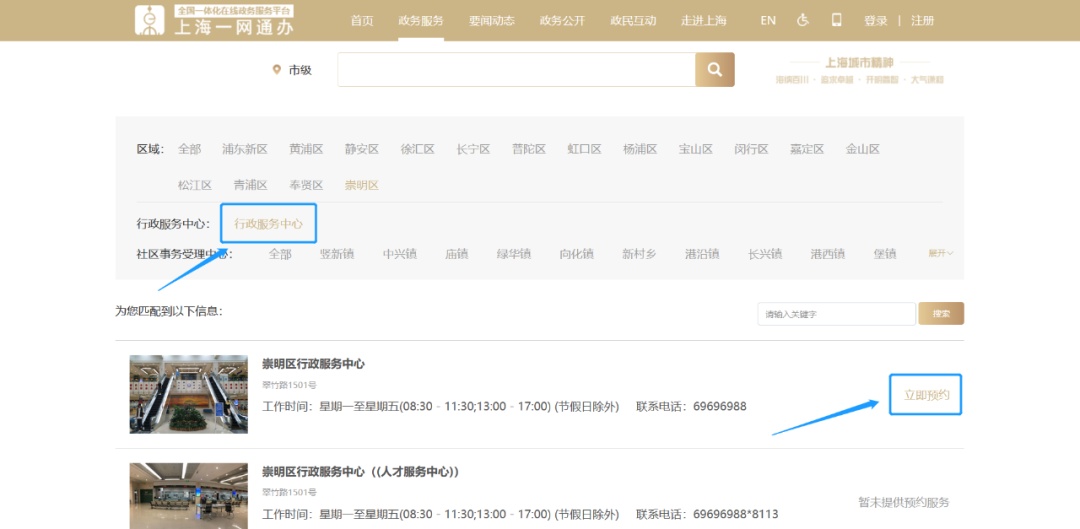Open the 崇明区行政服务中心 photo thumbnail
1080x529 pixels.
coord(189,394)
